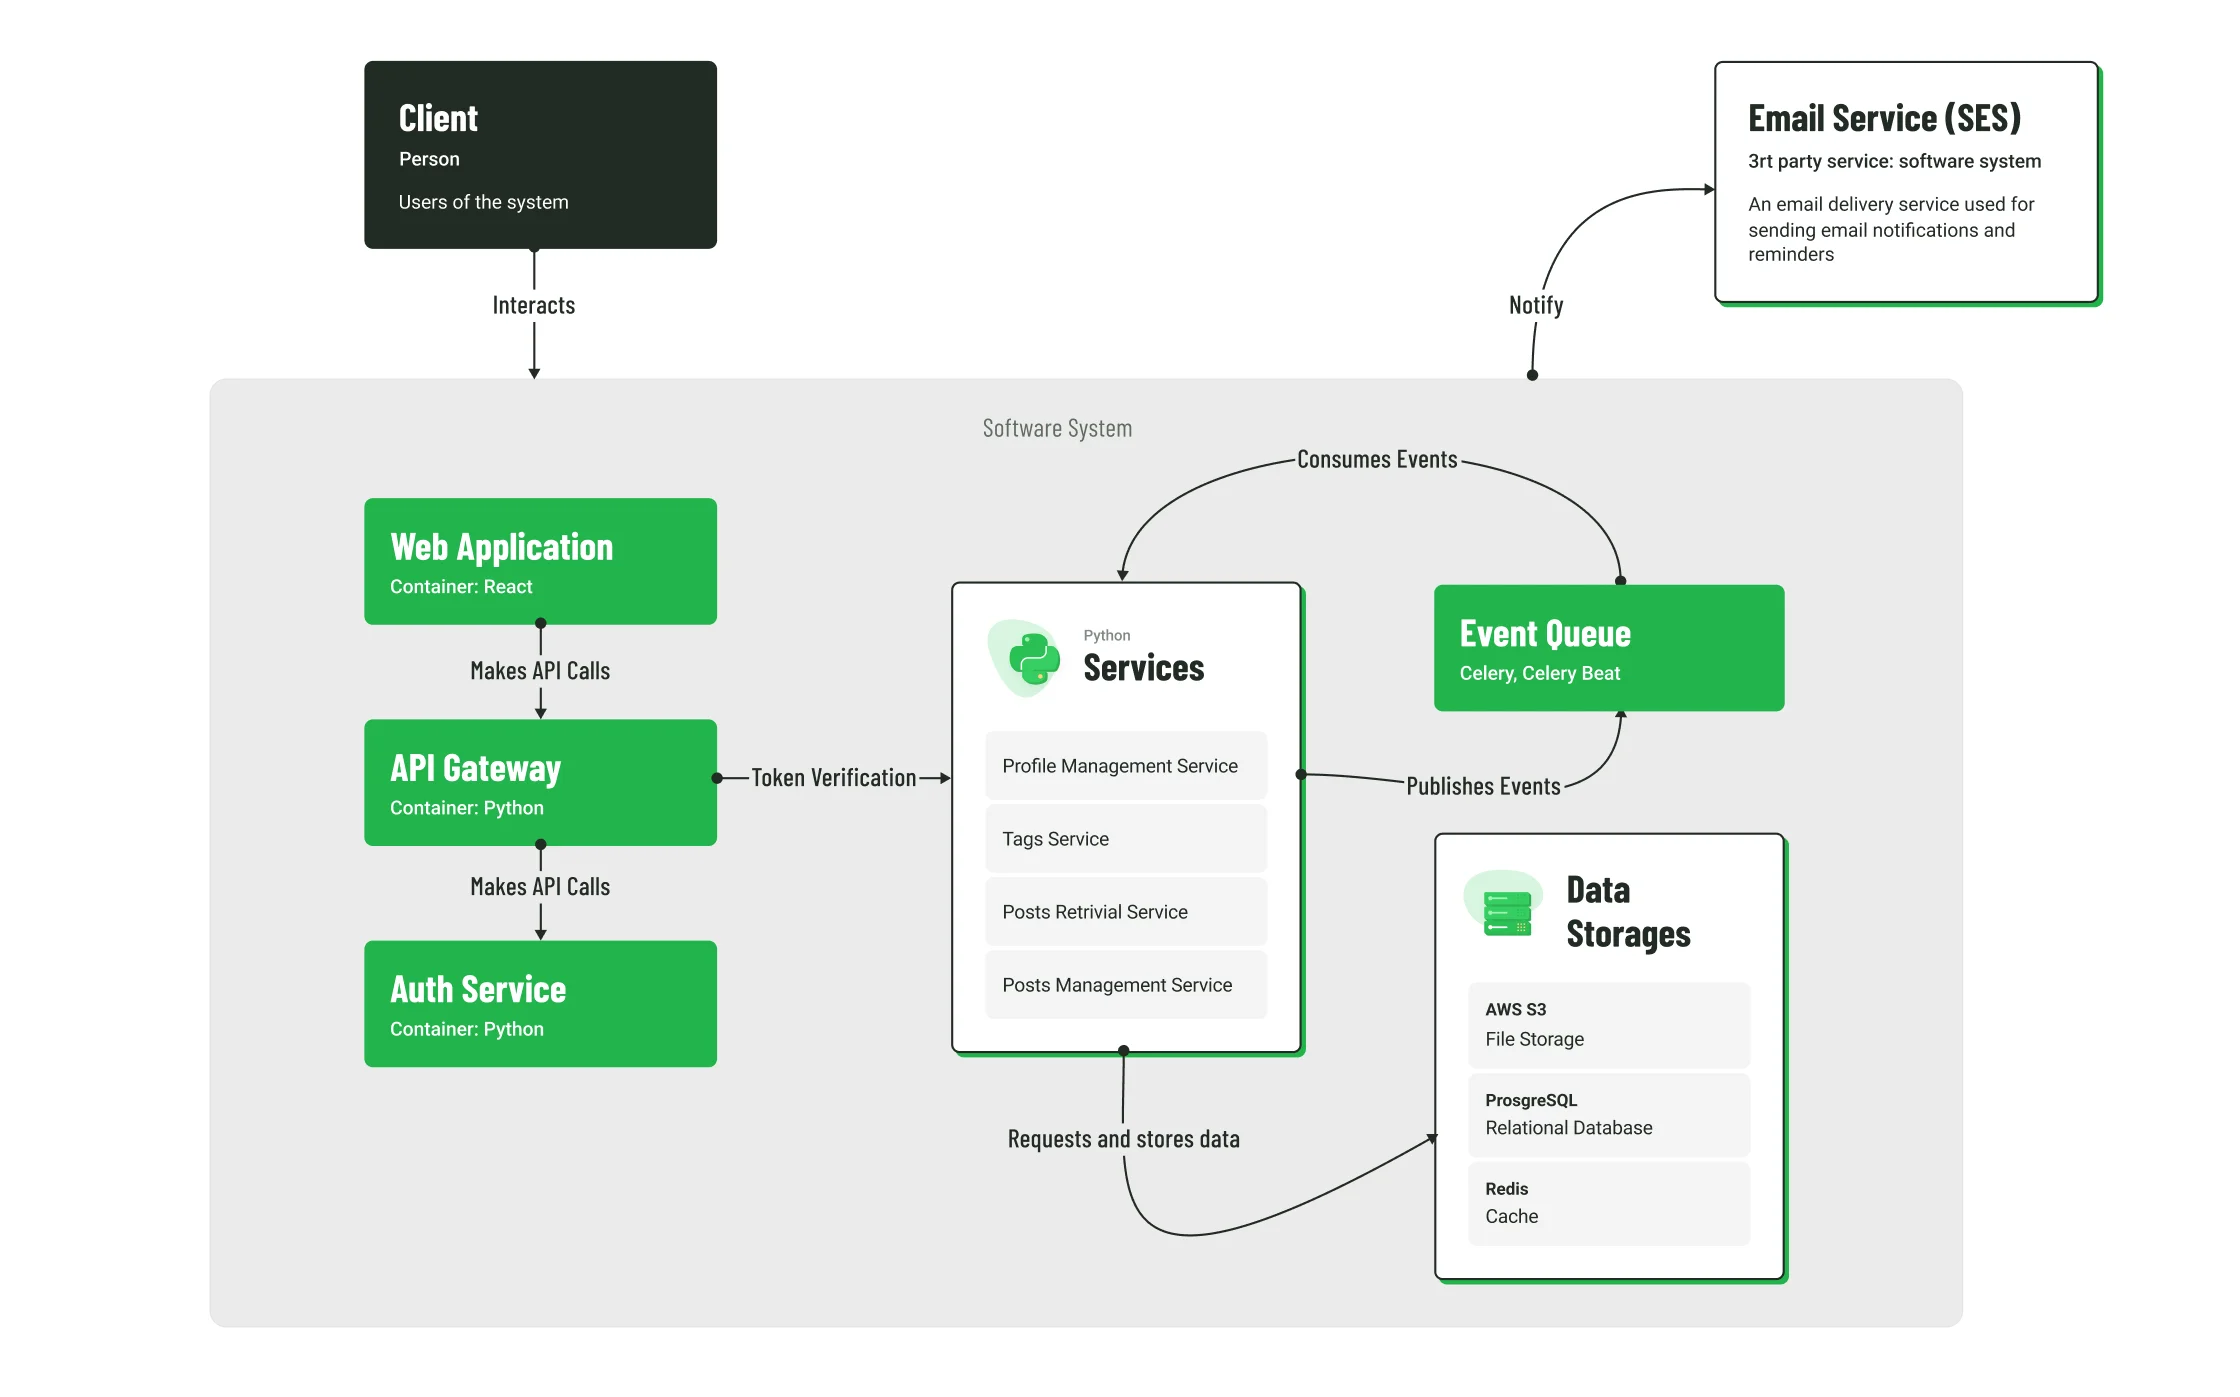Click the Auth Service container

click(x=540, y=1003)
